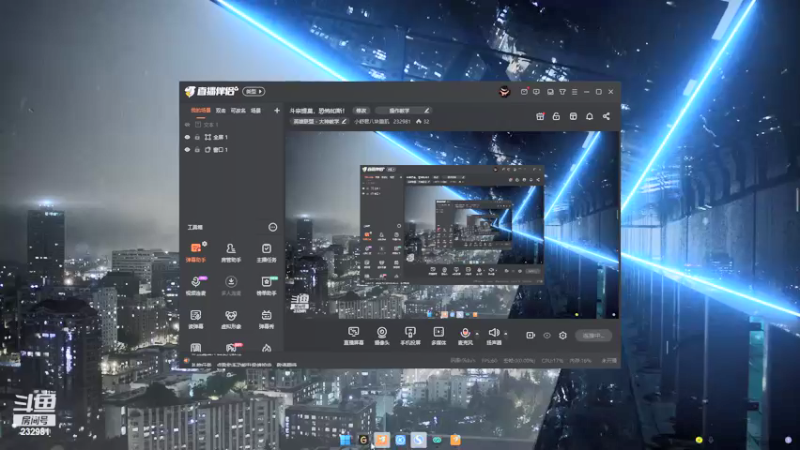Toggle lock on the 窗口 1 source

coord(197,150)
